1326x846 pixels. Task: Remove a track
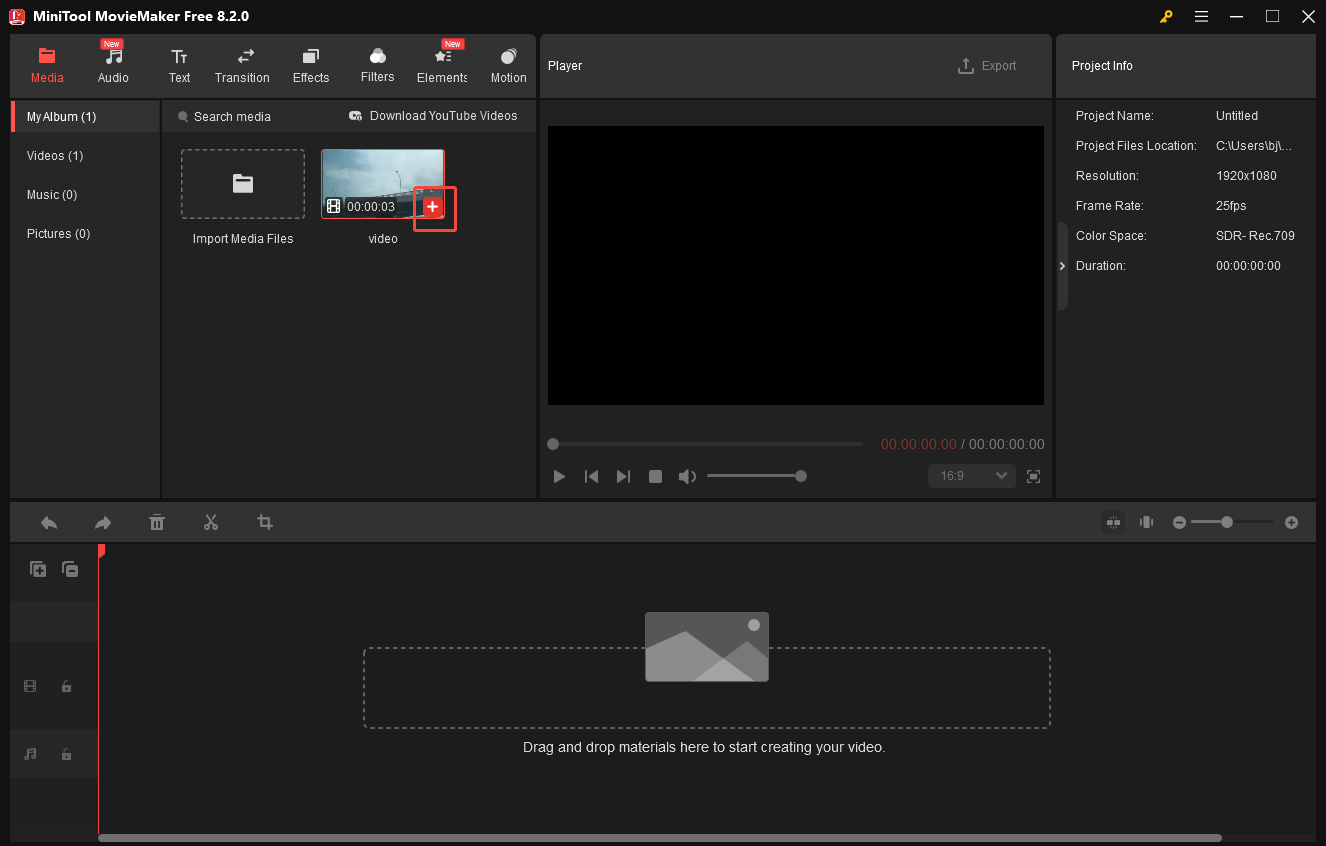tap(70, 569)
